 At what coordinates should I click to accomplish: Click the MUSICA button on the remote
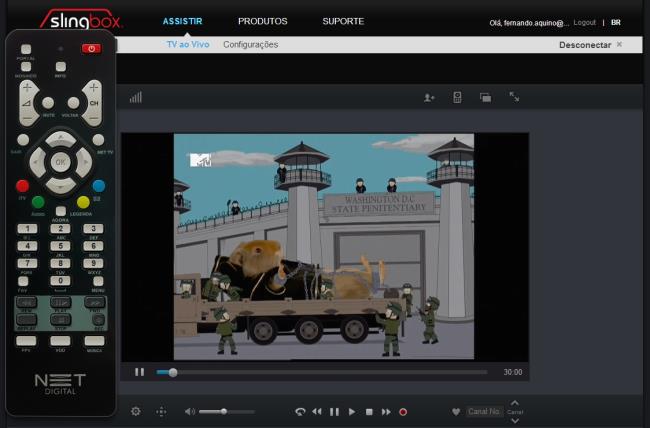95,341
